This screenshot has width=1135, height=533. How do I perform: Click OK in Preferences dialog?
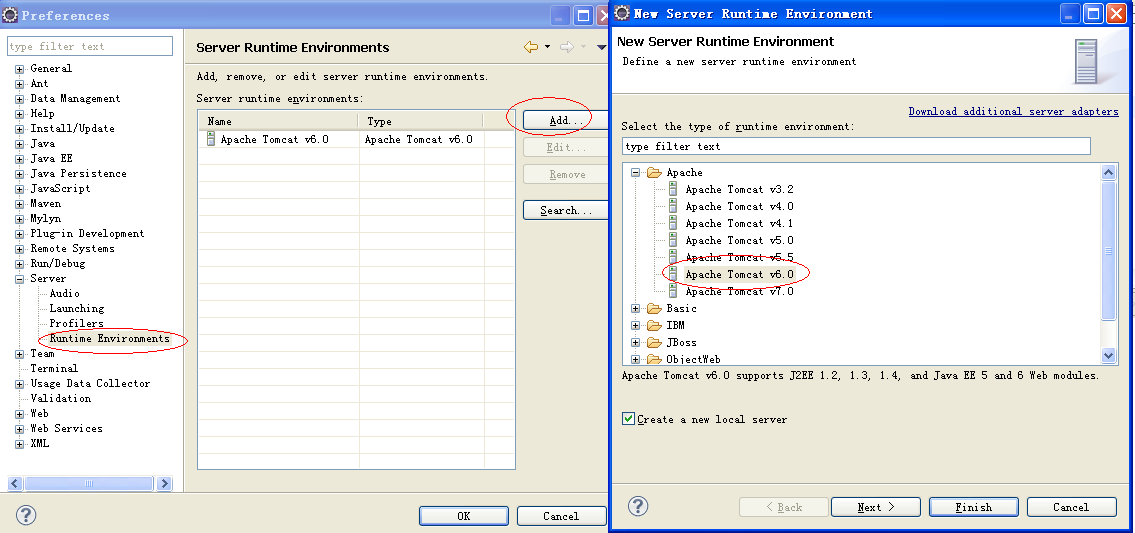[463, 516]
